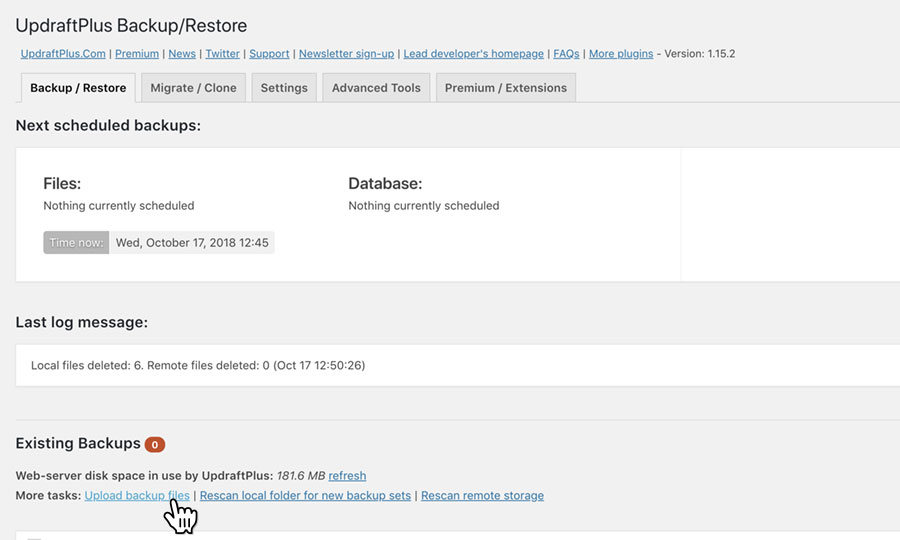This screenshot has width=900, height=540.
Task: Click the 'Files:' heading
Action: pyautogui.click(x=62, y=184)
